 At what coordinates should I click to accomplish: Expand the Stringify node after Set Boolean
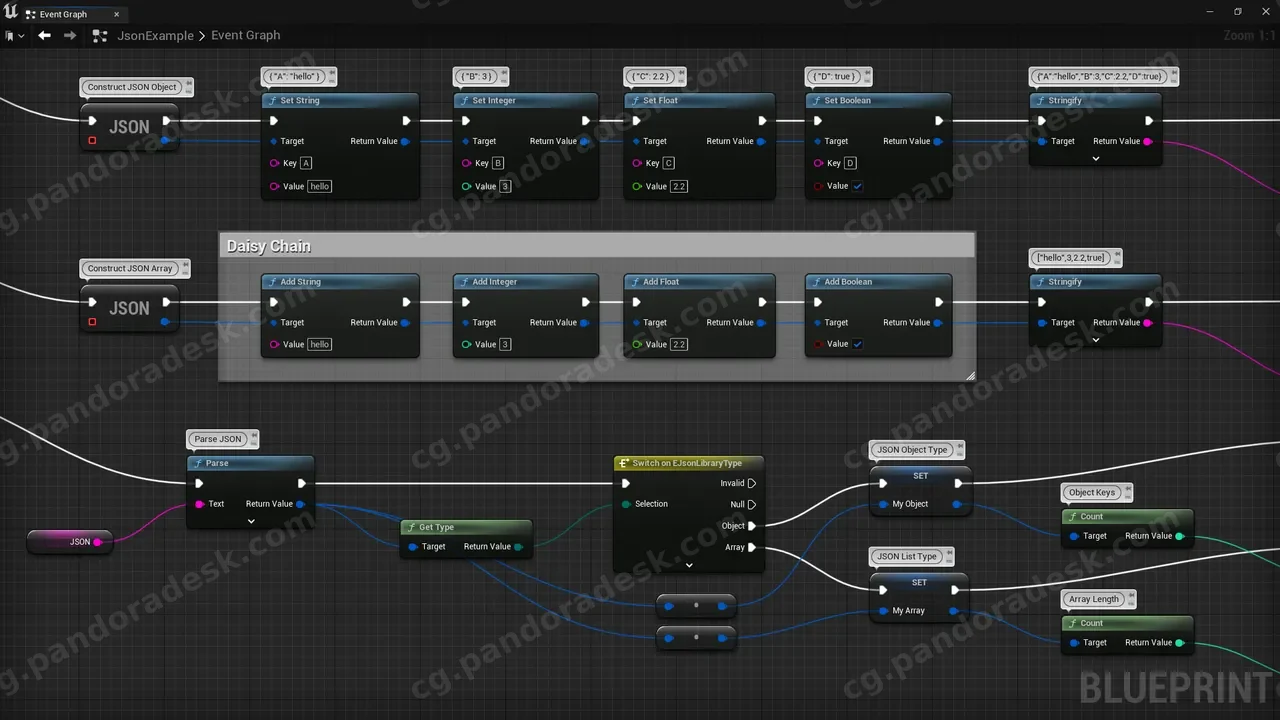click(1096, 159)
